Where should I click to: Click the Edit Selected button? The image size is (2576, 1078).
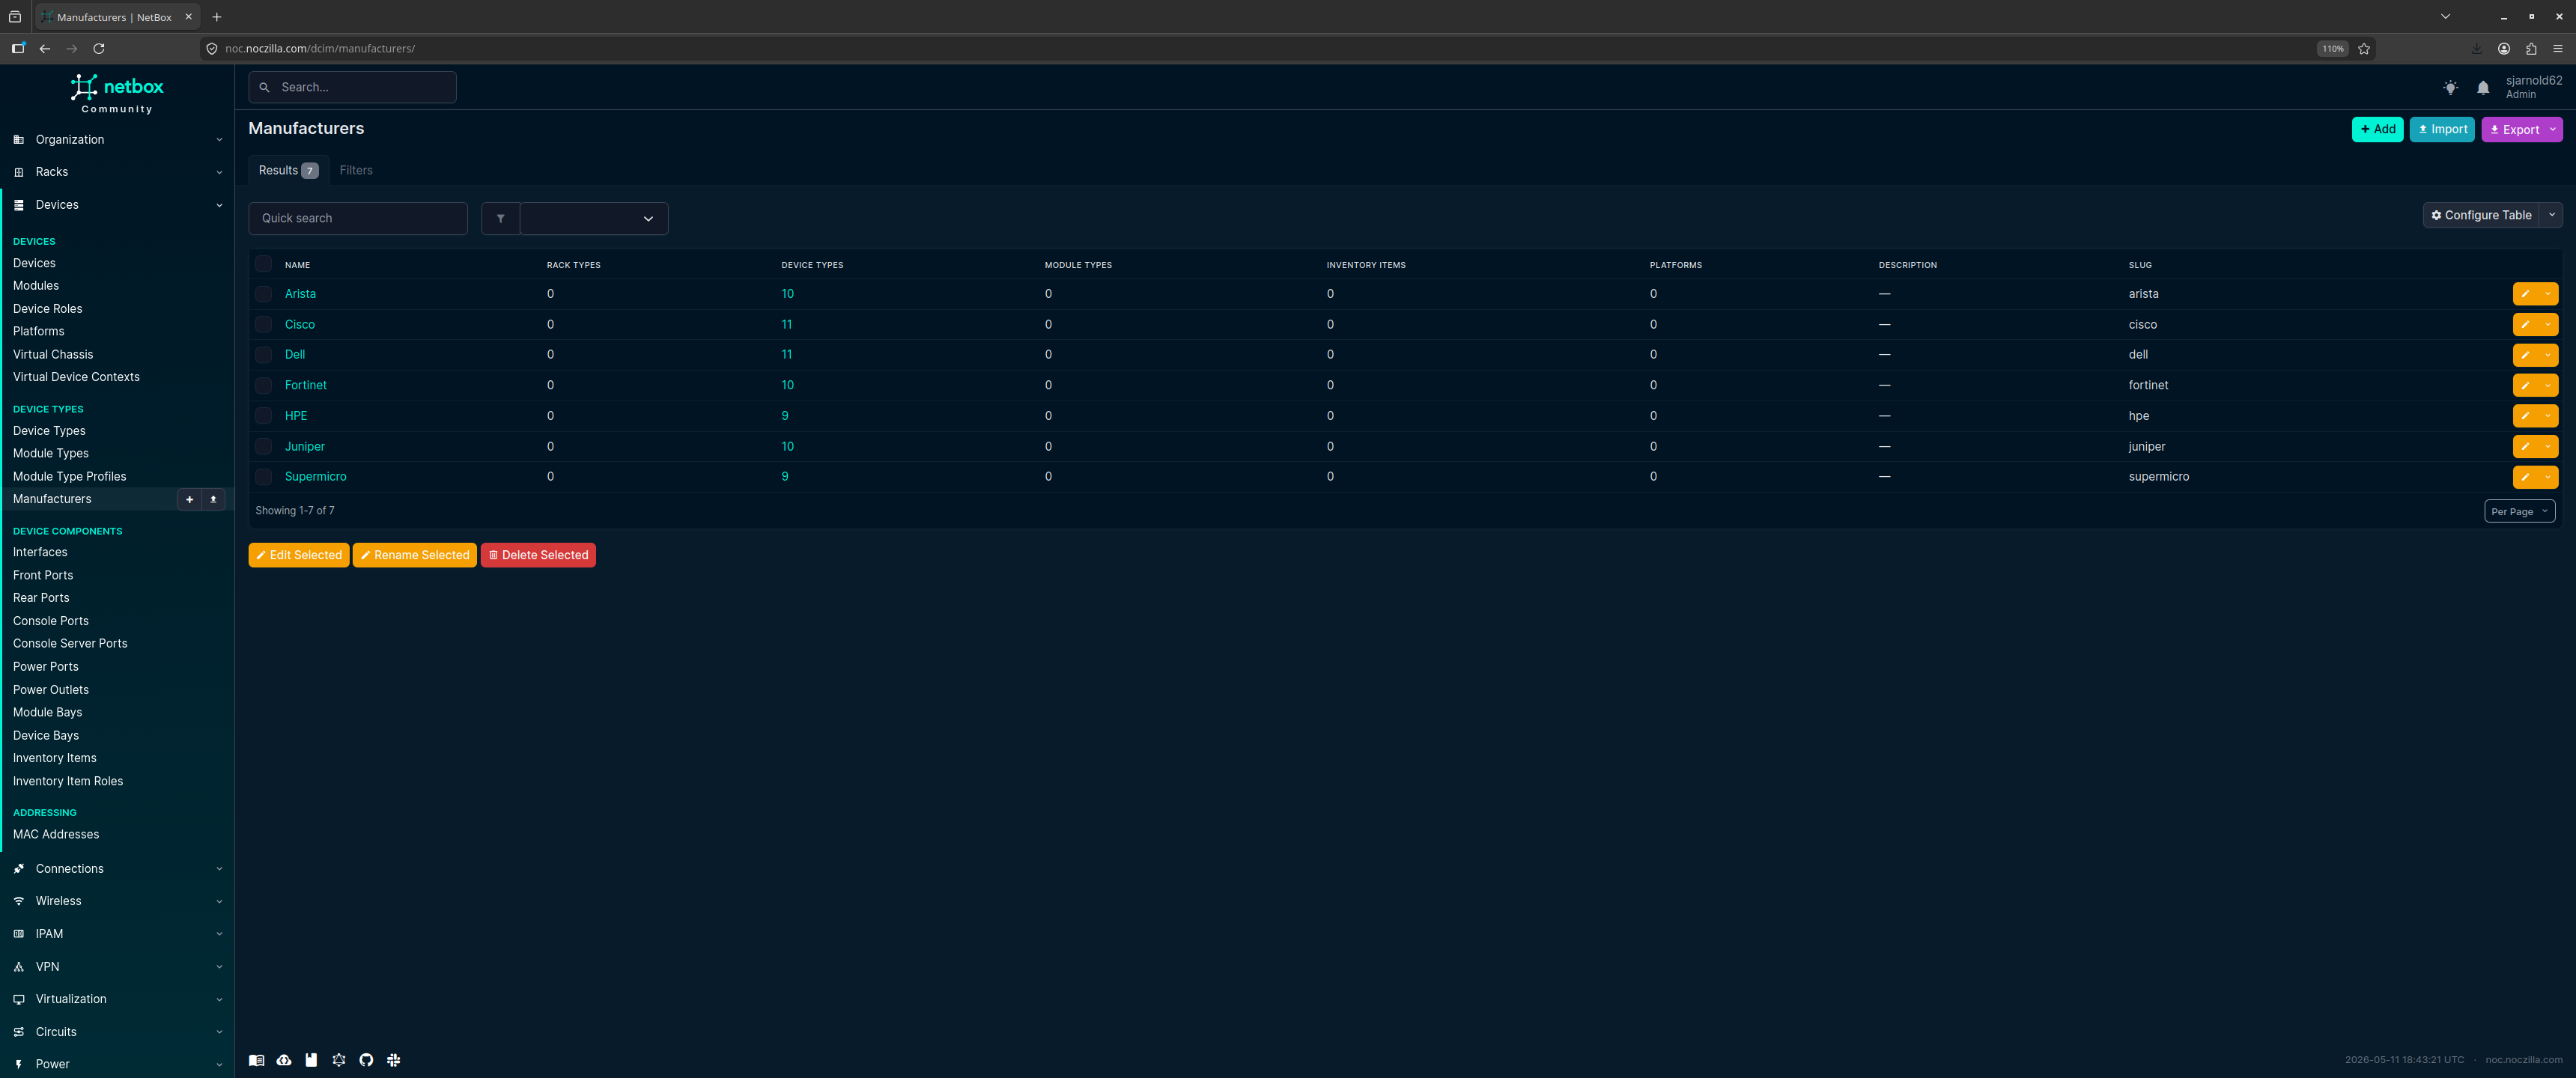[299, 555]
